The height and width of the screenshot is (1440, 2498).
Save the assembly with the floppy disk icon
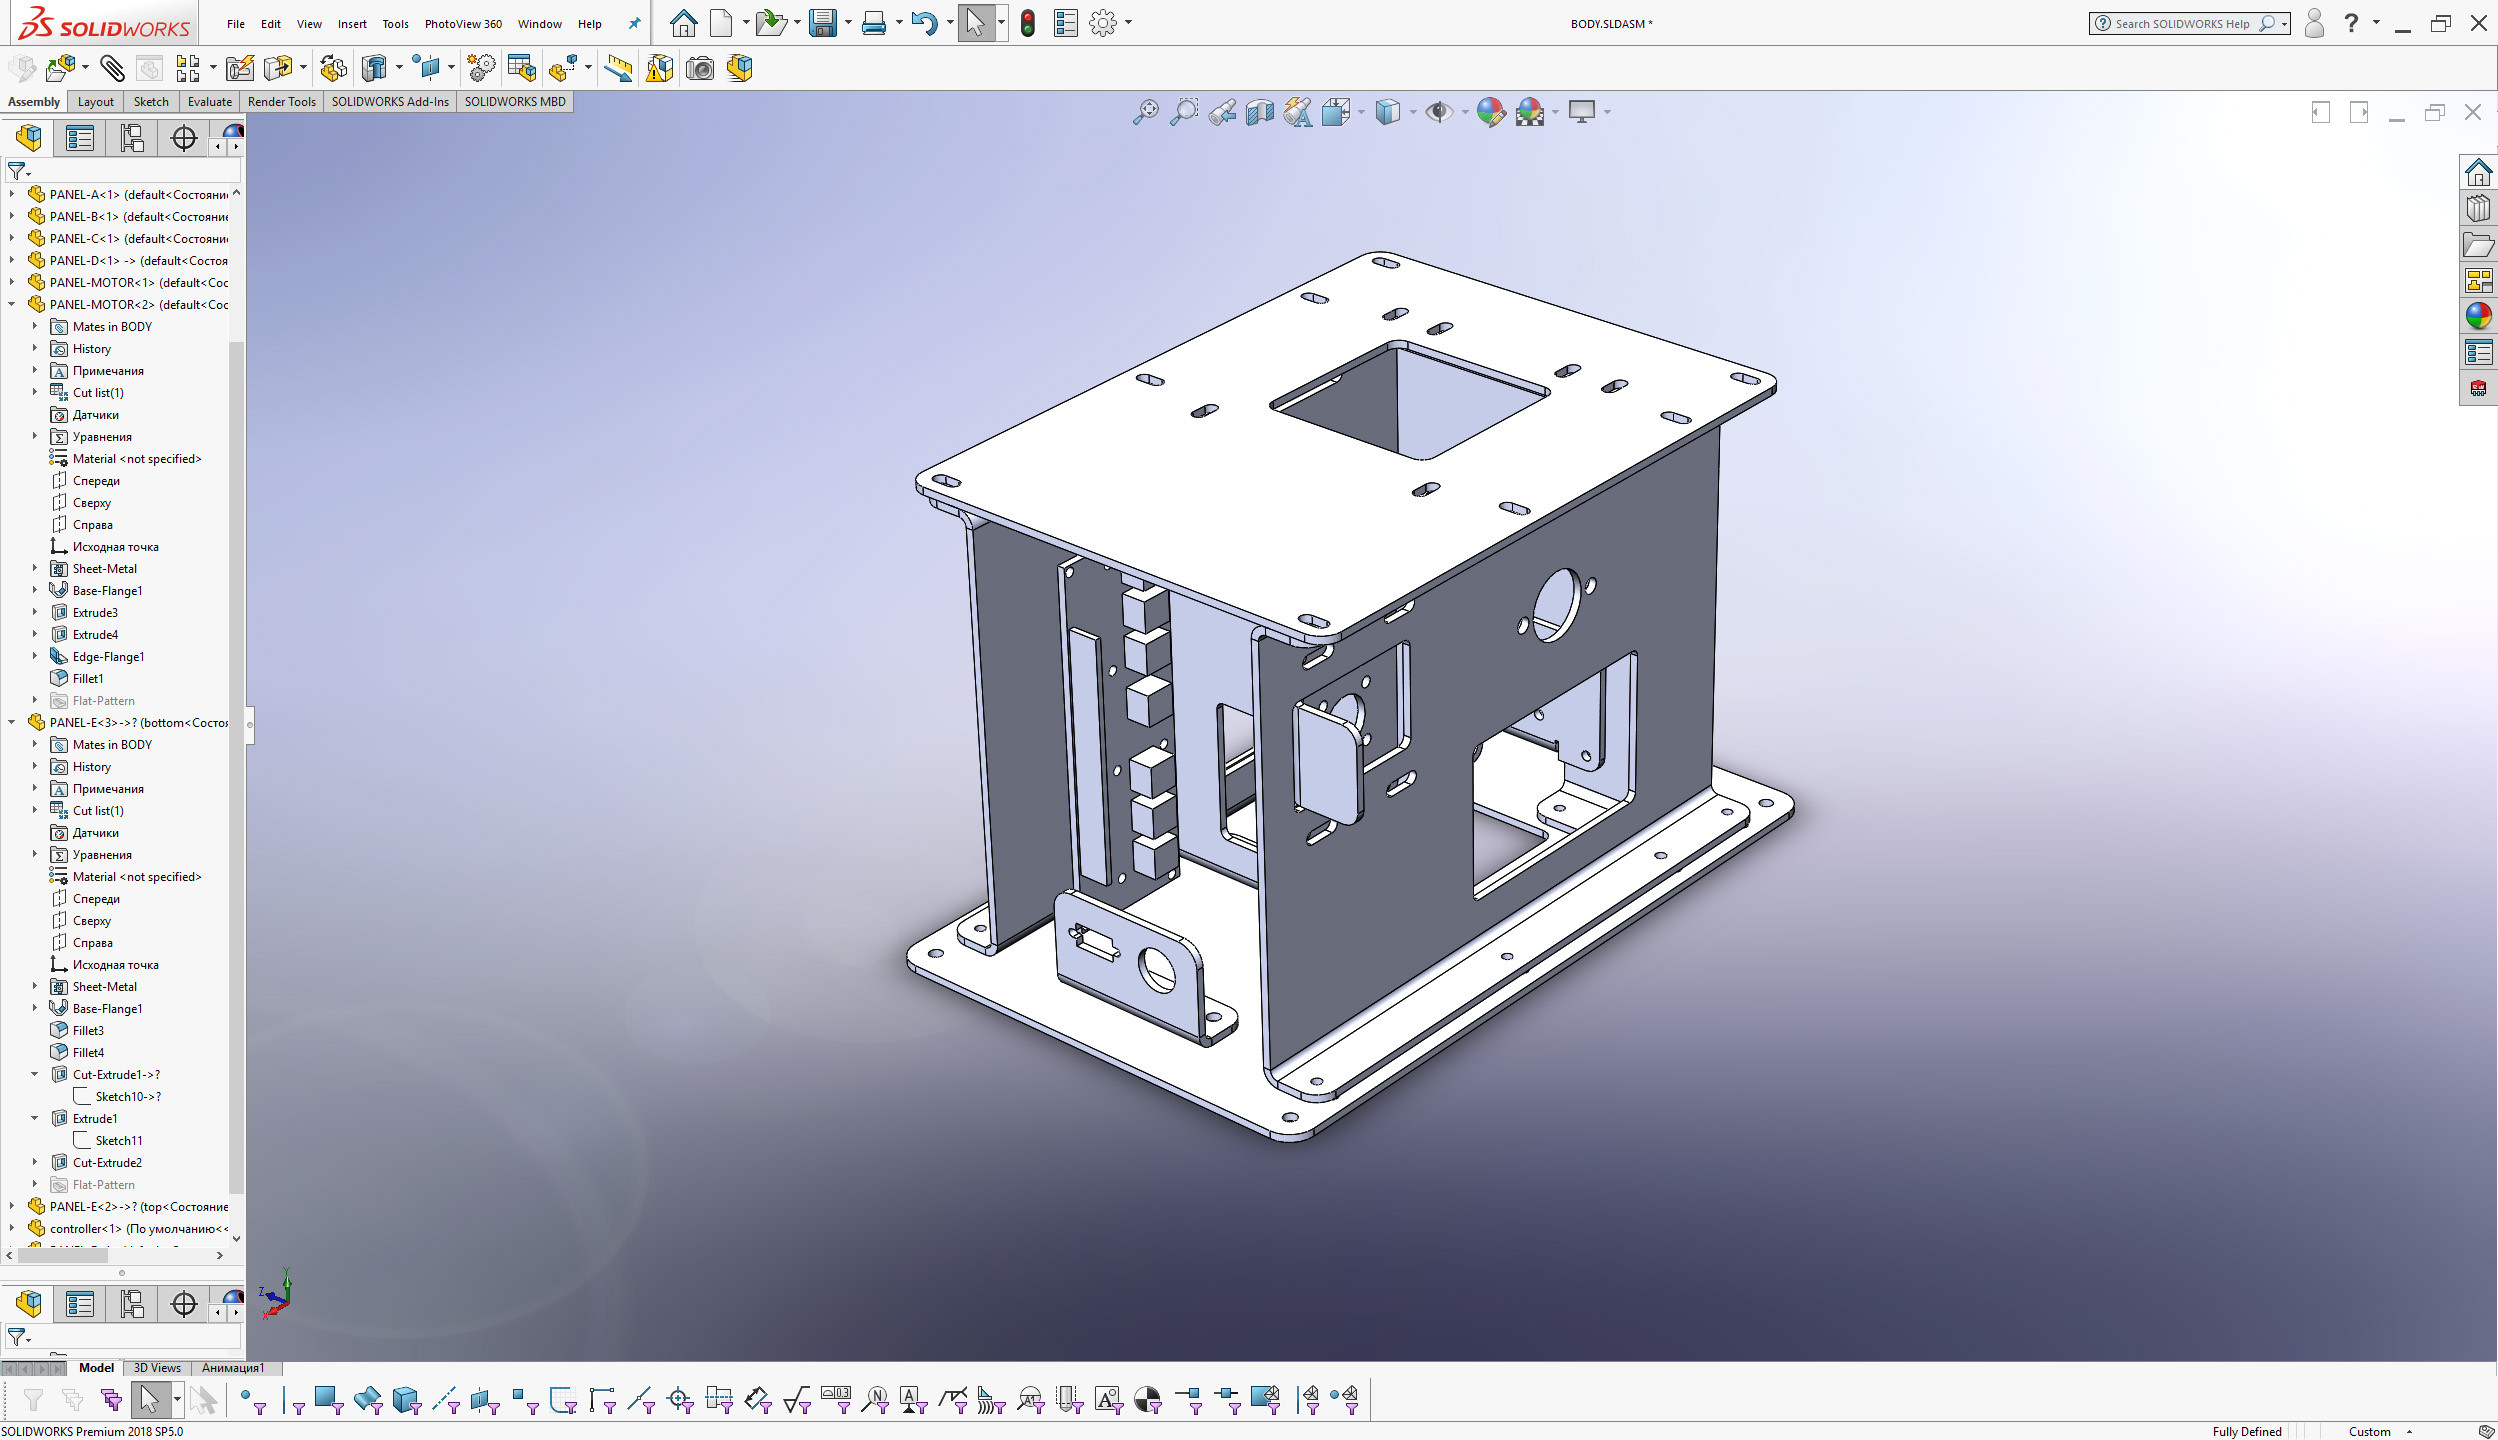pos(822,23)
